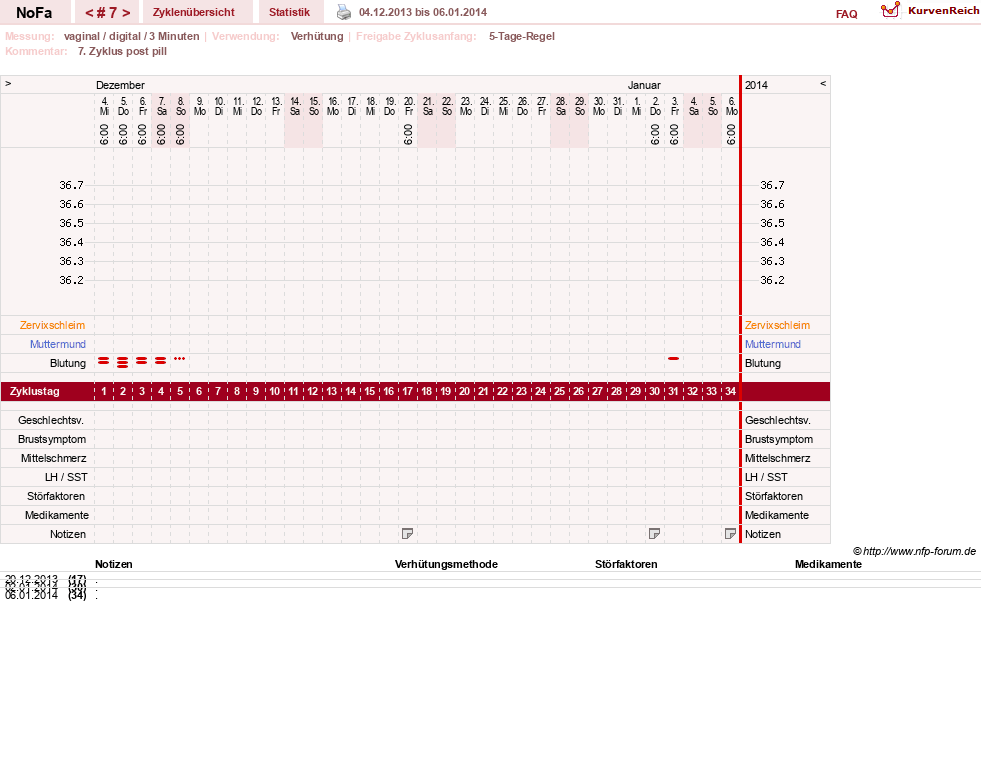Click the left Muttermund label
Image resolution: width=981 pixels, height=763 pixels.
coord(58,344)
